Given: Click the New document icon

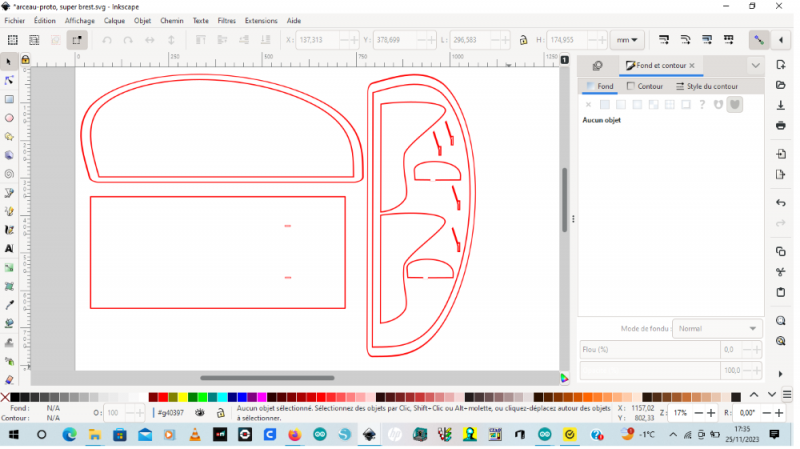Looking at the screenshot, I should [781, 65].
